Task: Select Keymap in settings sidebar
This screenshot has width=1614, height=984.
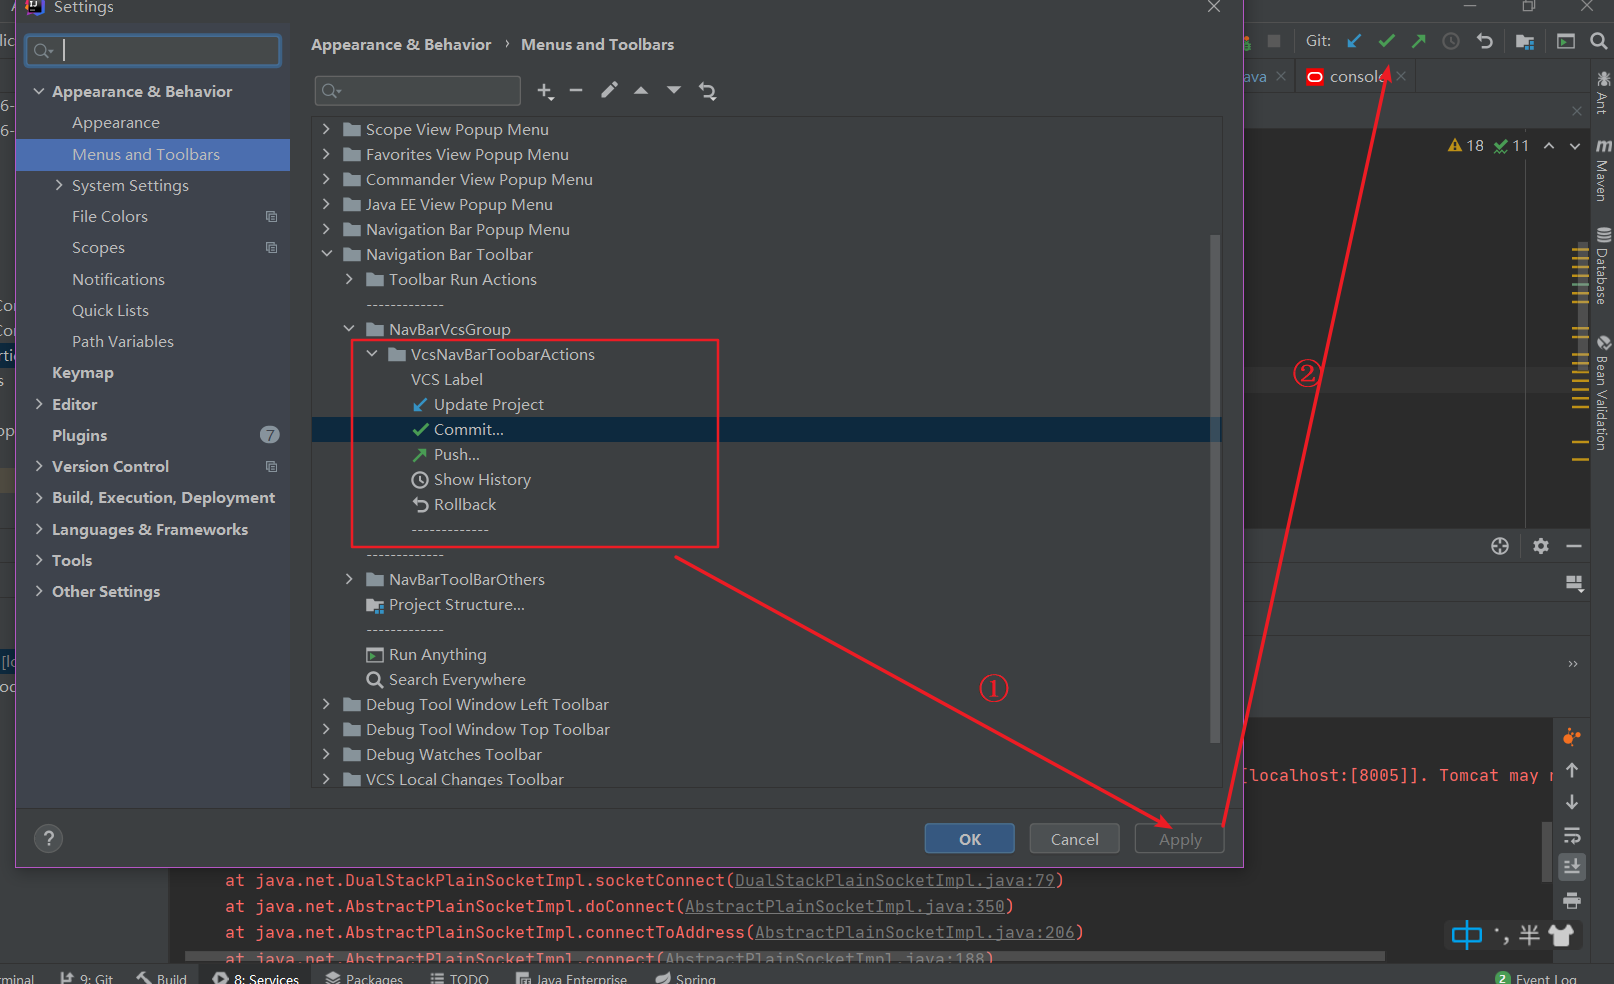Action: tap(83, 372)
